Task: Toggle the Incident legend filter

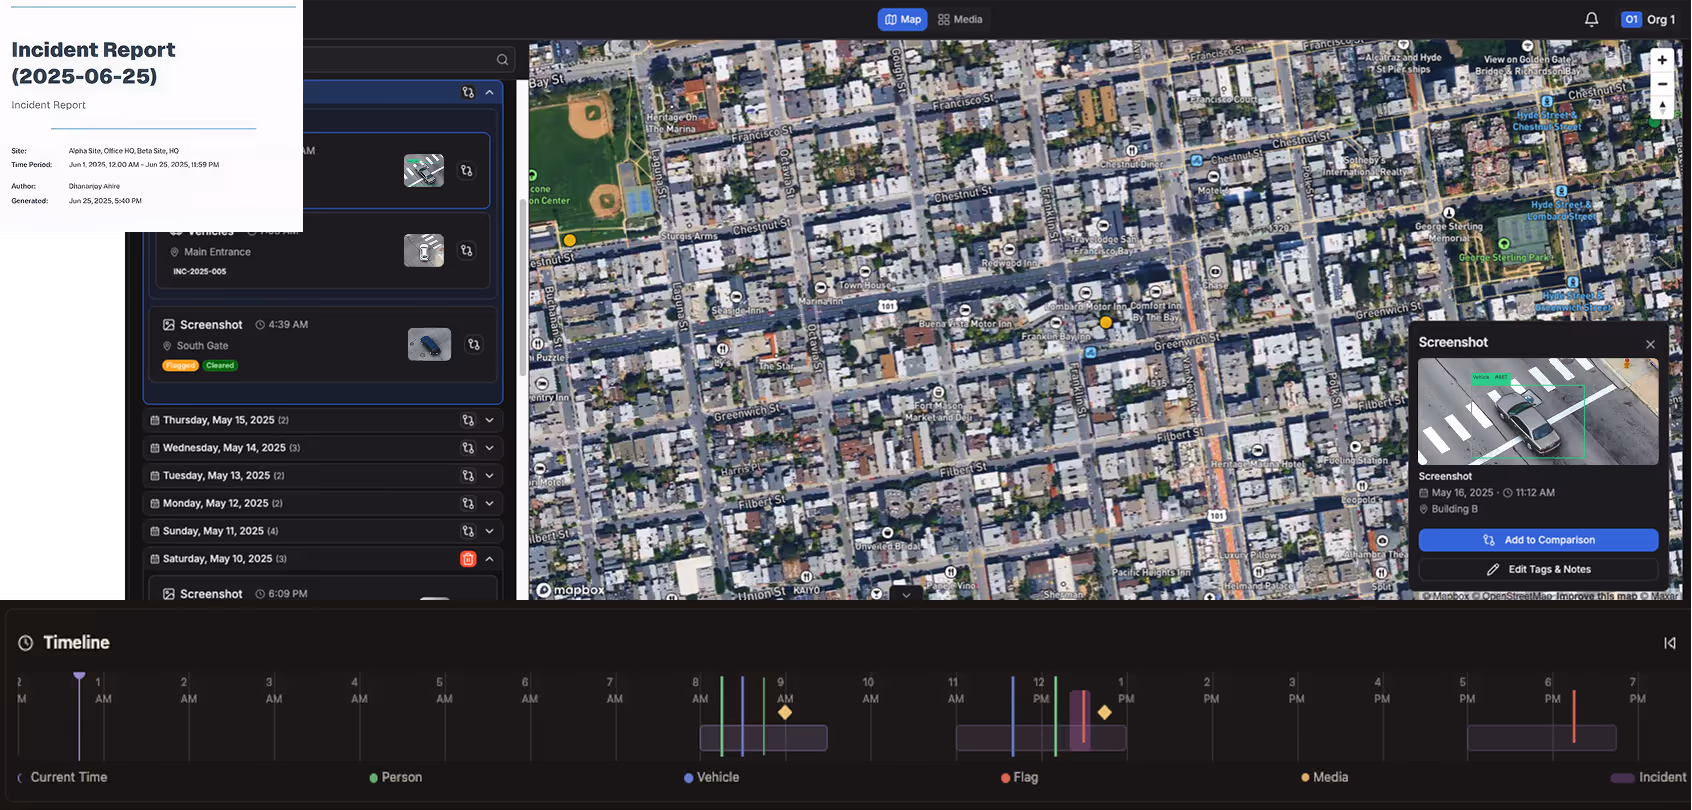Action: point(1649,777)
